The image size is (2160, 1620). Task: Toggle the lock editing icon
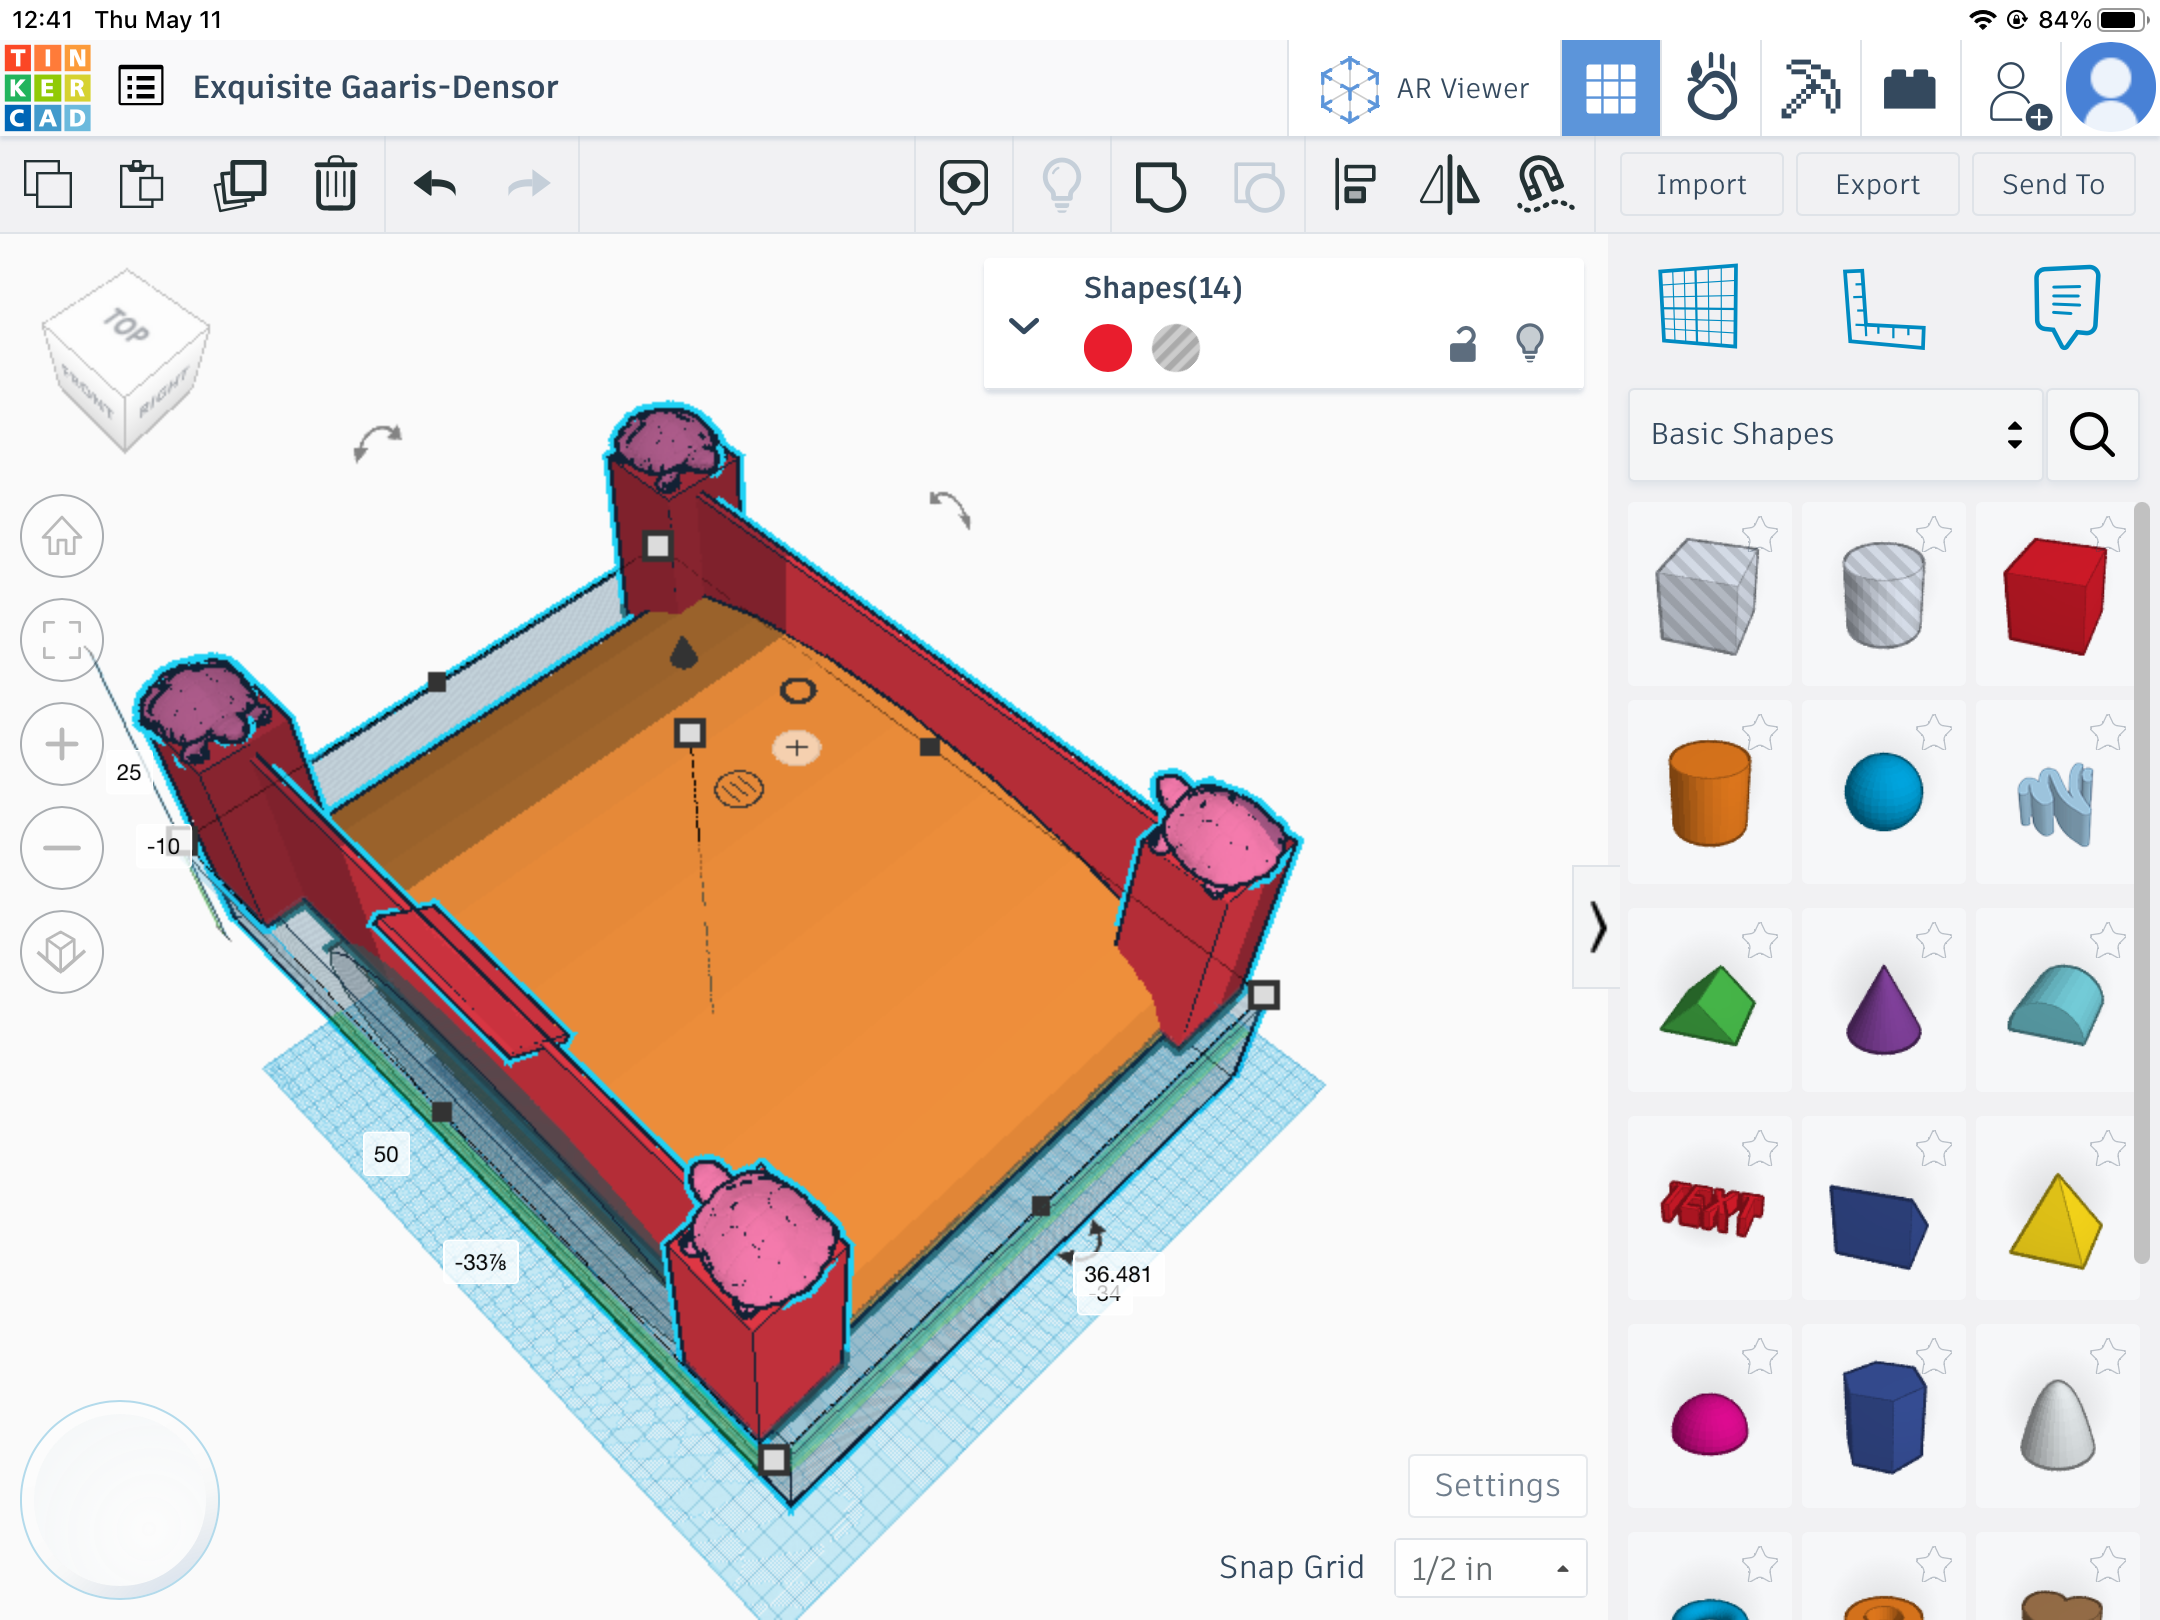click(1463, 345)
